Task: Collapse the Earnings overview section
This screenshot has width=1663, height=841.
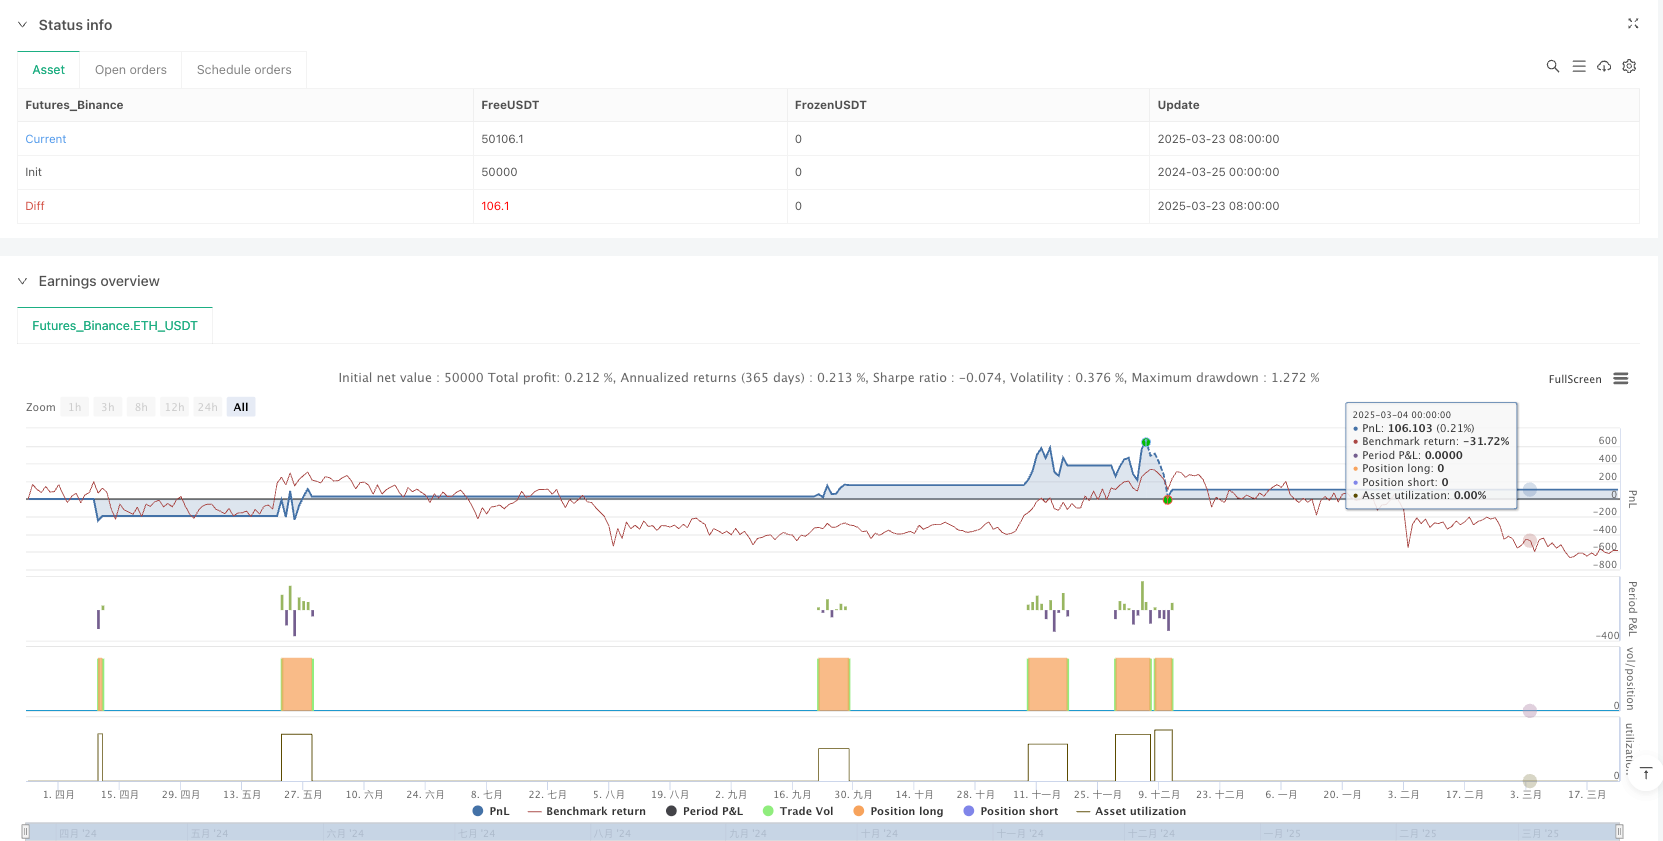Action: click(22, 281)
